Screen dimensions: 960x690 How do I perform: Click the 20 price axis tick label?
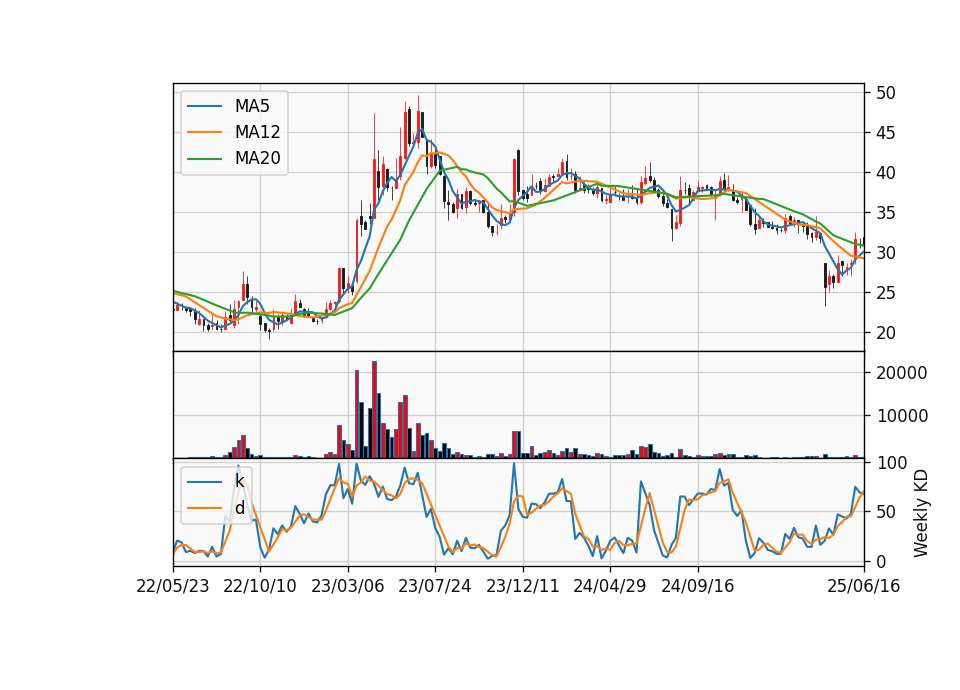coord(886,333)
